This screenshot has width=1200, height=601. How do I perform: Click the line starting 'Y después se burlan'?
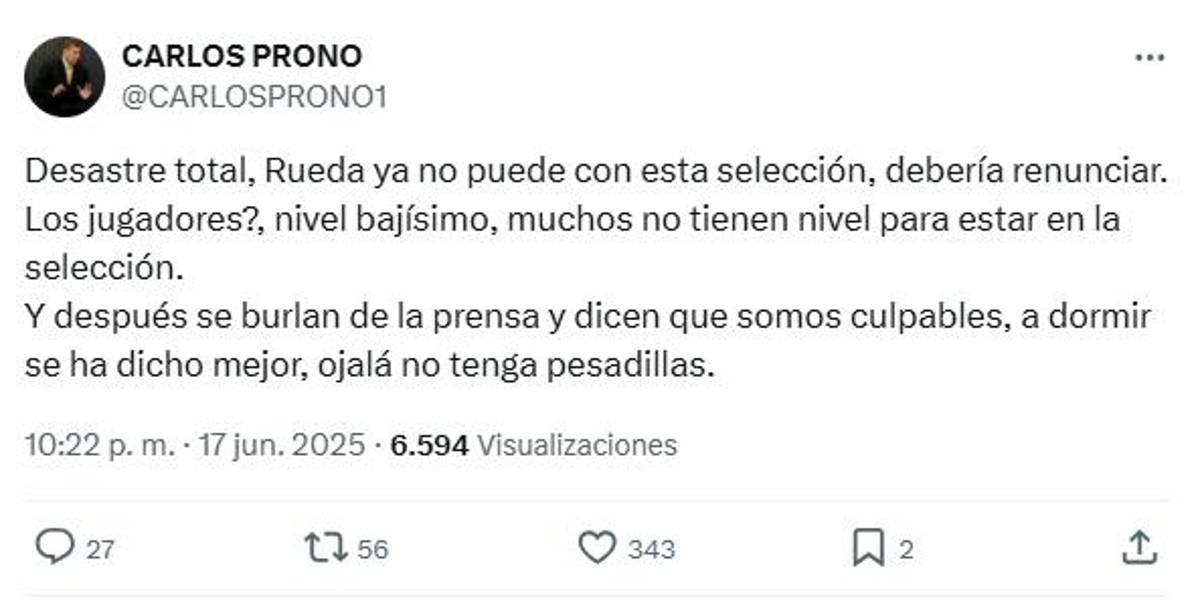point(588,318)
